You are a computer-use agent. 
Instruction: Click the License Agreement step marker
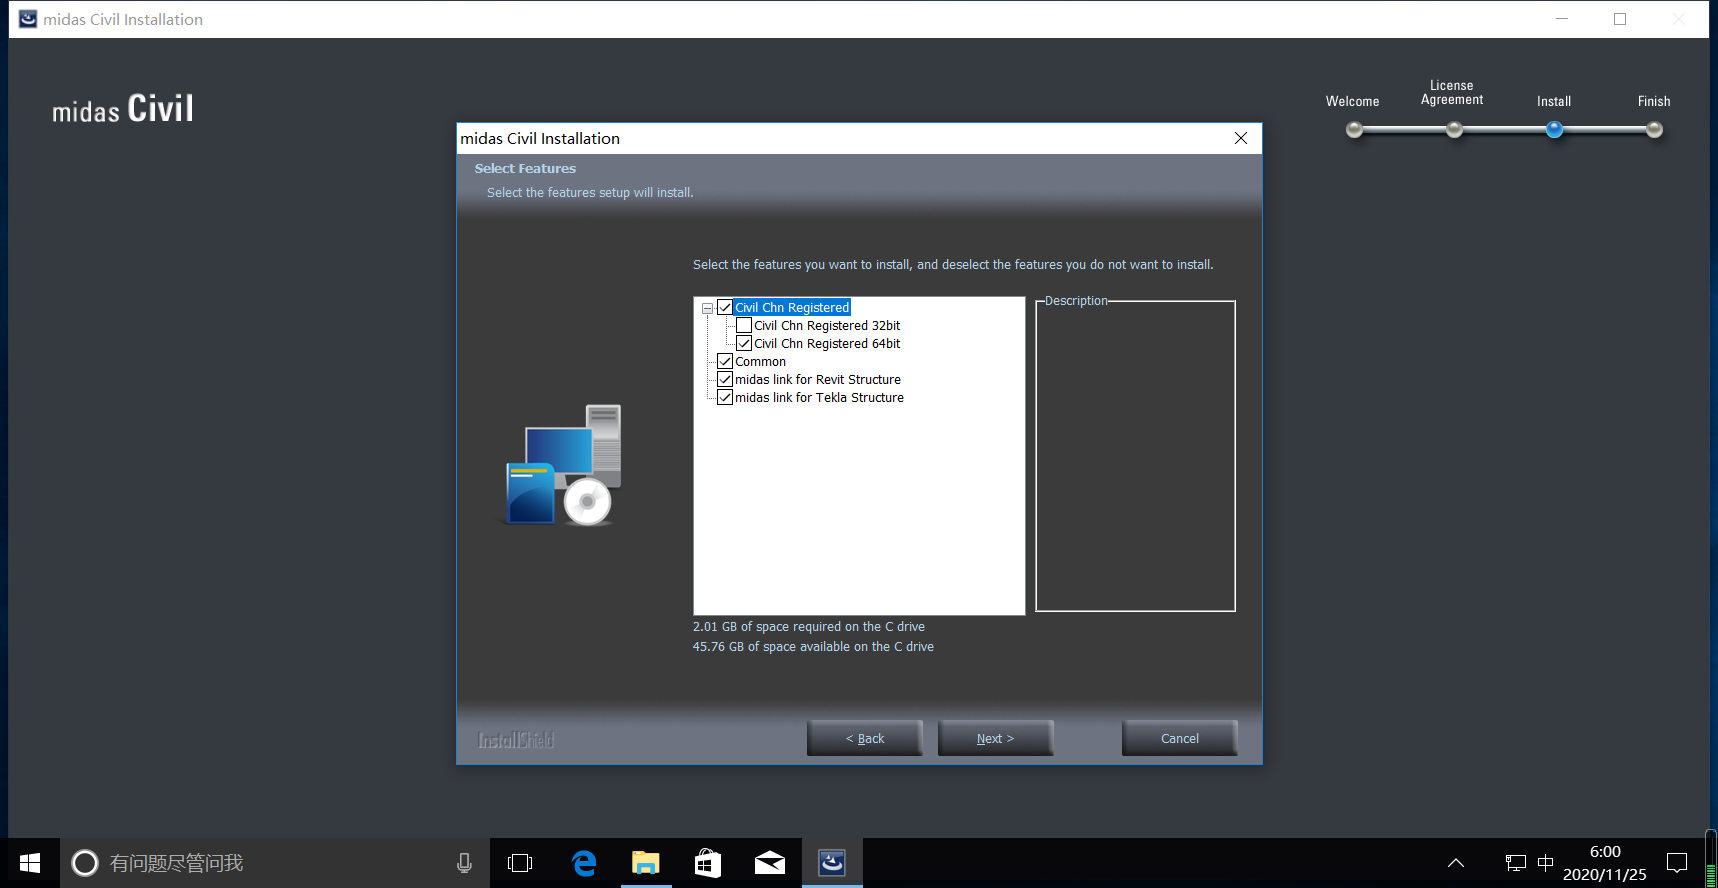click(x=1454, y=129)
